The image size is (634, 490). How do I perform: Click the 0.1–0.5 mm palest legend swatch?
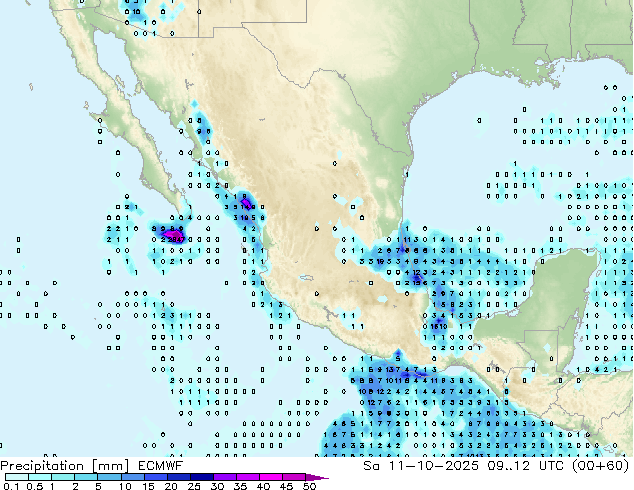click(x=17, y=477)
